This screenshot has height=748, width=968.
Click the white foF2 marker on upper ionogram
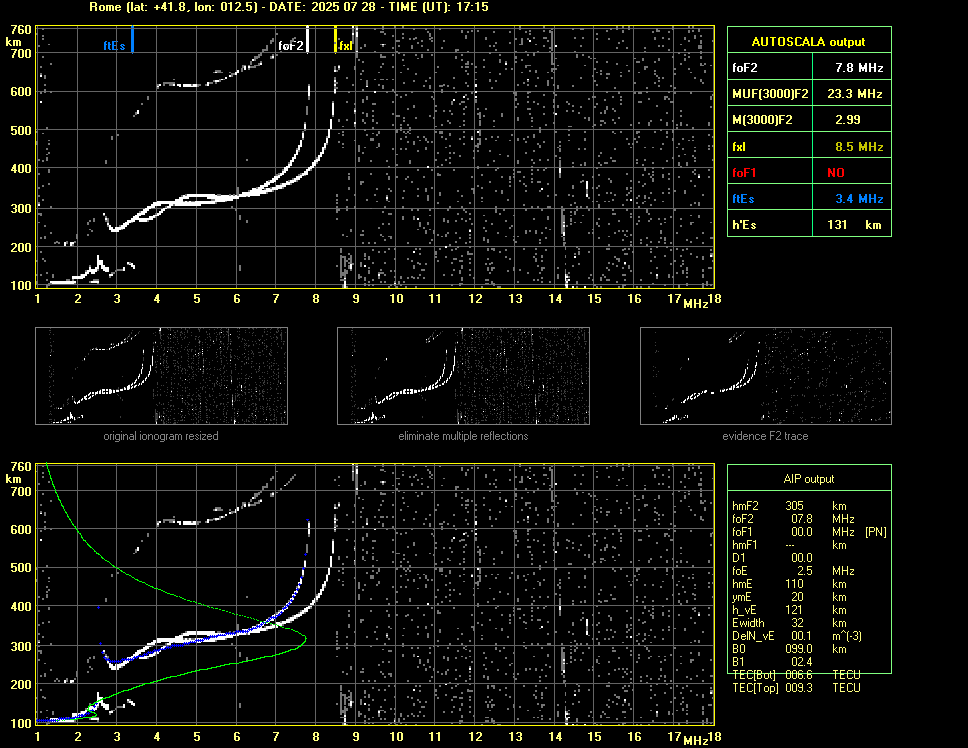point(307,39)
